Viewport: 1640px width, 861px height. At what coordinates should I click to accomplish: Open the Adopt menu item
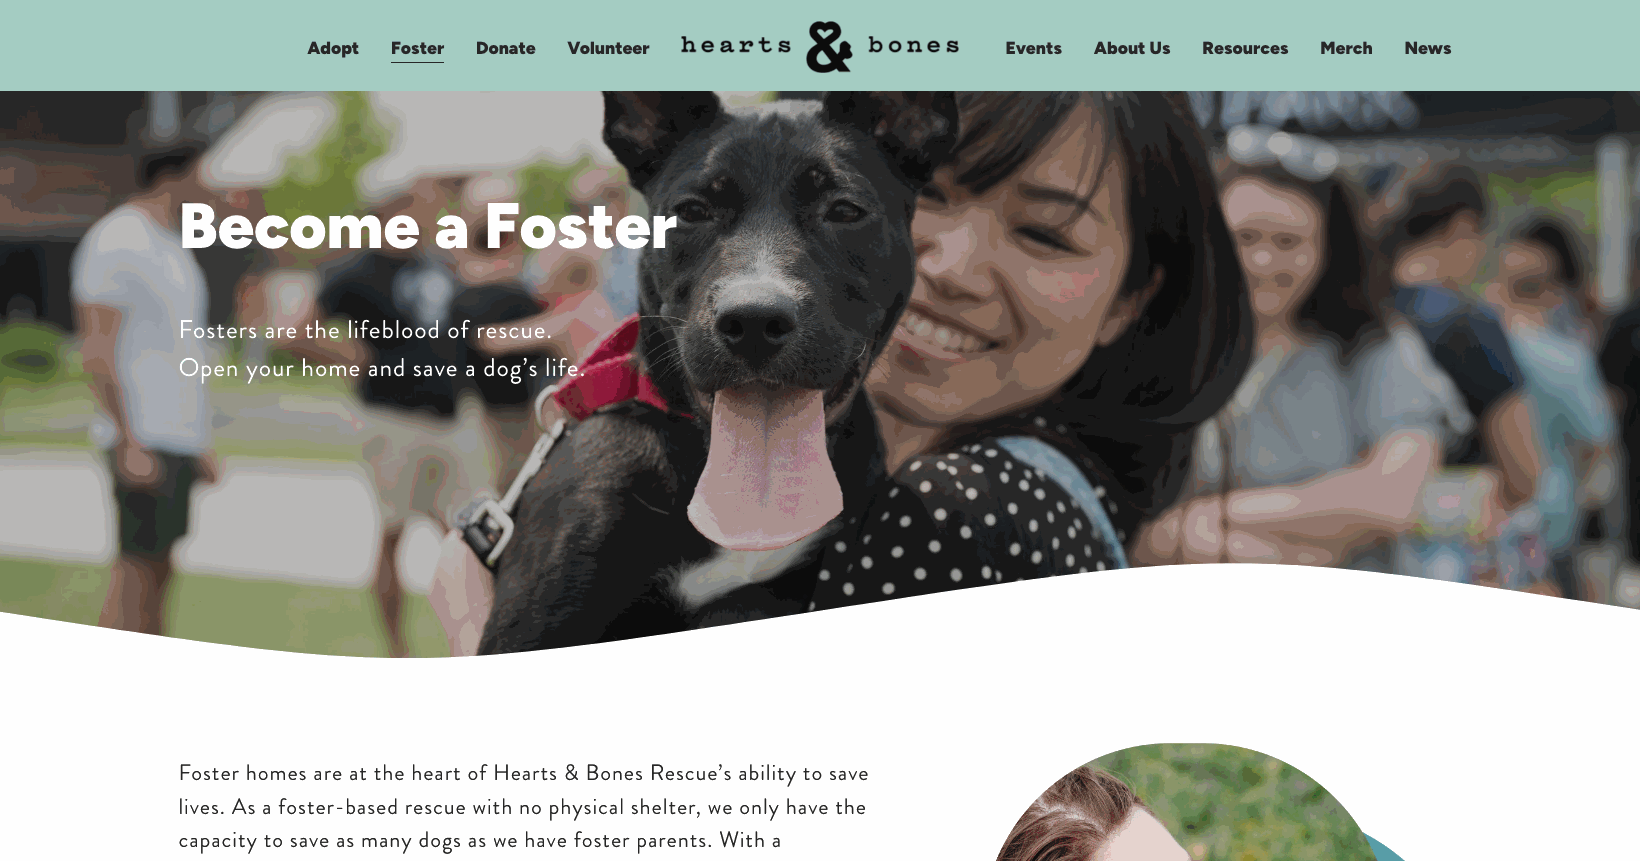(333, 48)
